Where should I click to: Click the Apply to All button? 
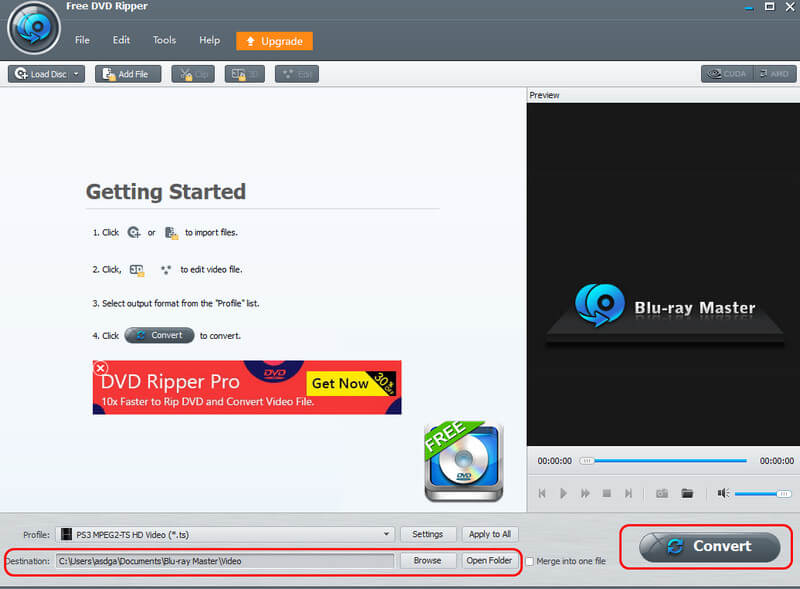coord(490,534)
